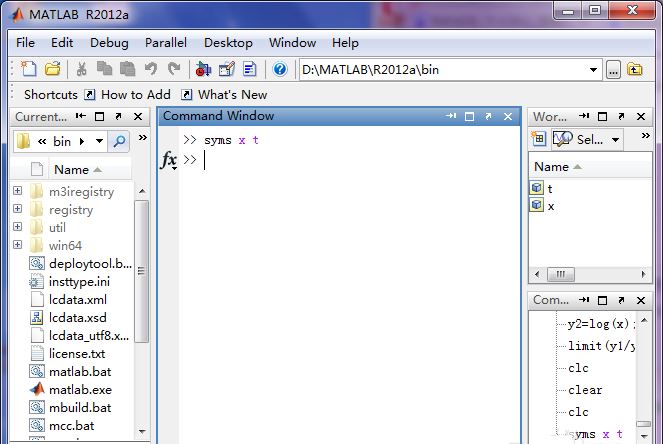Click the Open file folder icon
Image resolution: width=663 pixels, height=444 pixels.
(53, 69)
